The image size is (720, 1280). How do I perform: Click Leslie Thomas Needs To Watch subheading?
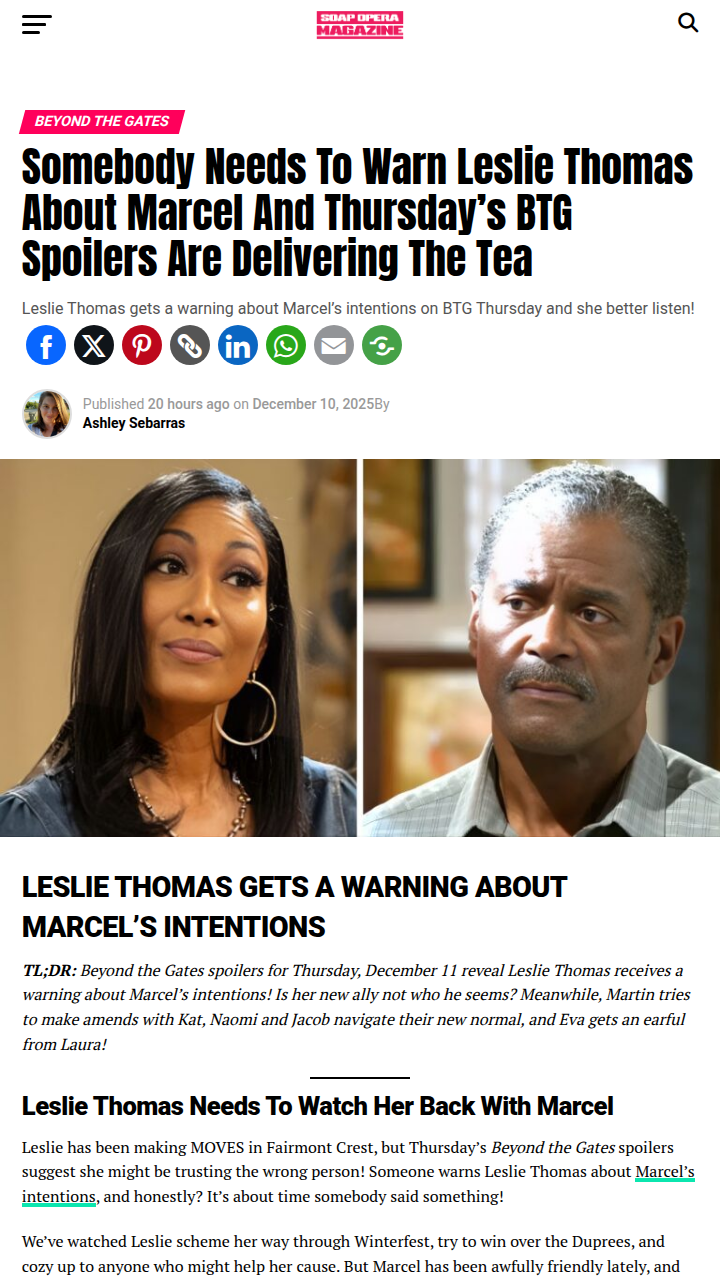318,1106
